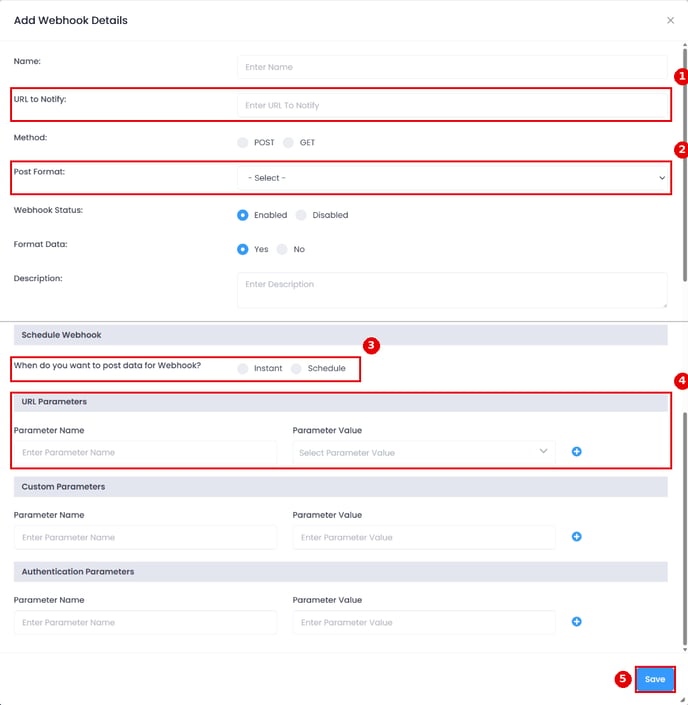Set Webhook Status to Disabled
688x705 pixels.
click(301, 215)
